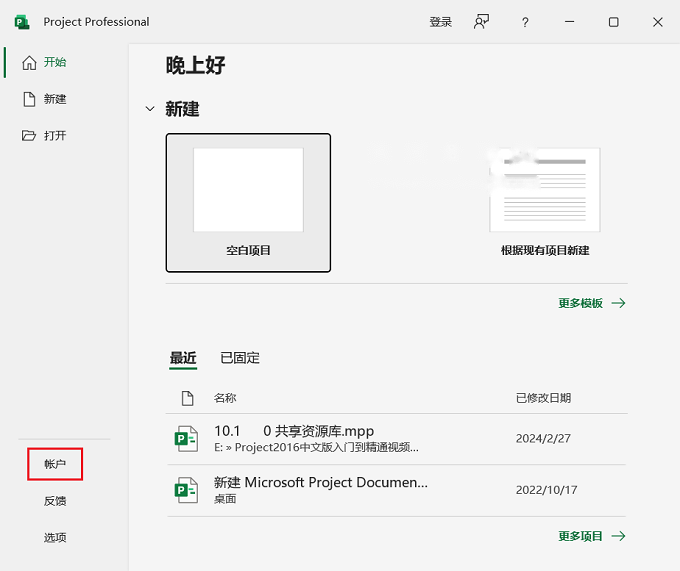Switch to the 已固定 tab

(x=240, y=358)
